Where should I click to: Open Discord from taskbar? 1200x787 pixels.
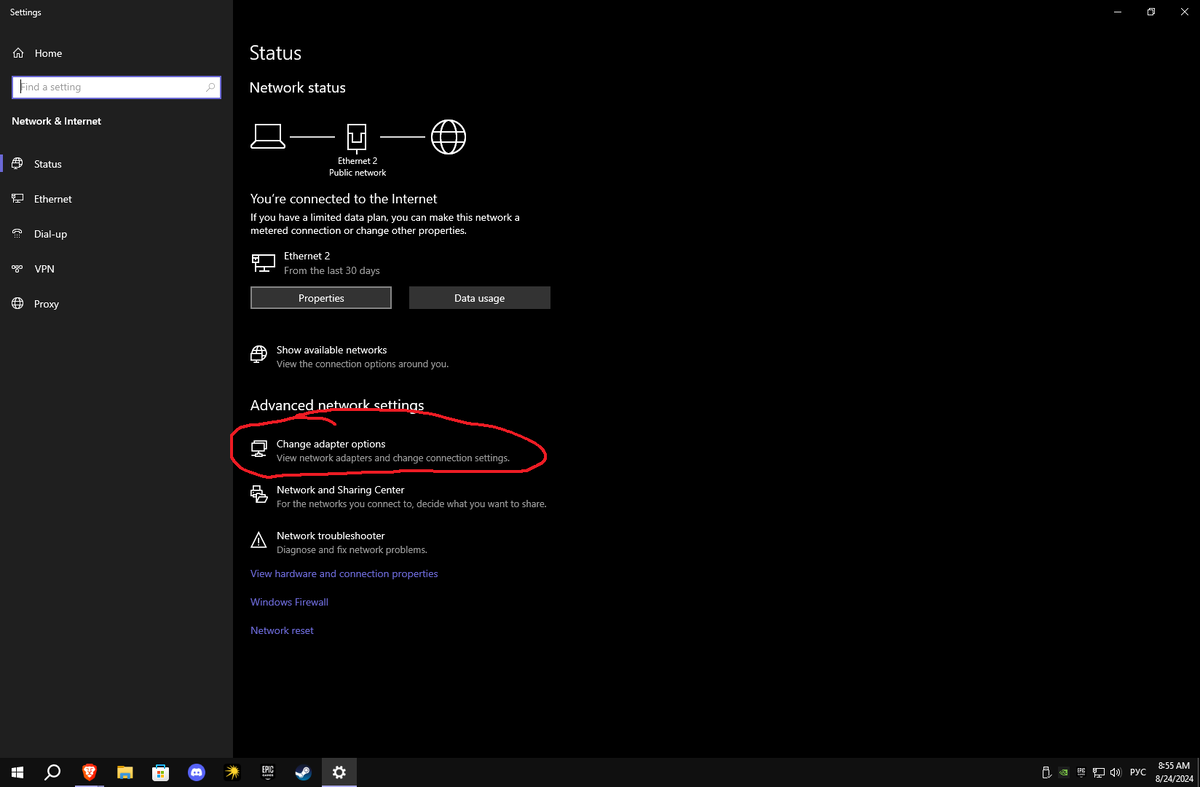196,772
